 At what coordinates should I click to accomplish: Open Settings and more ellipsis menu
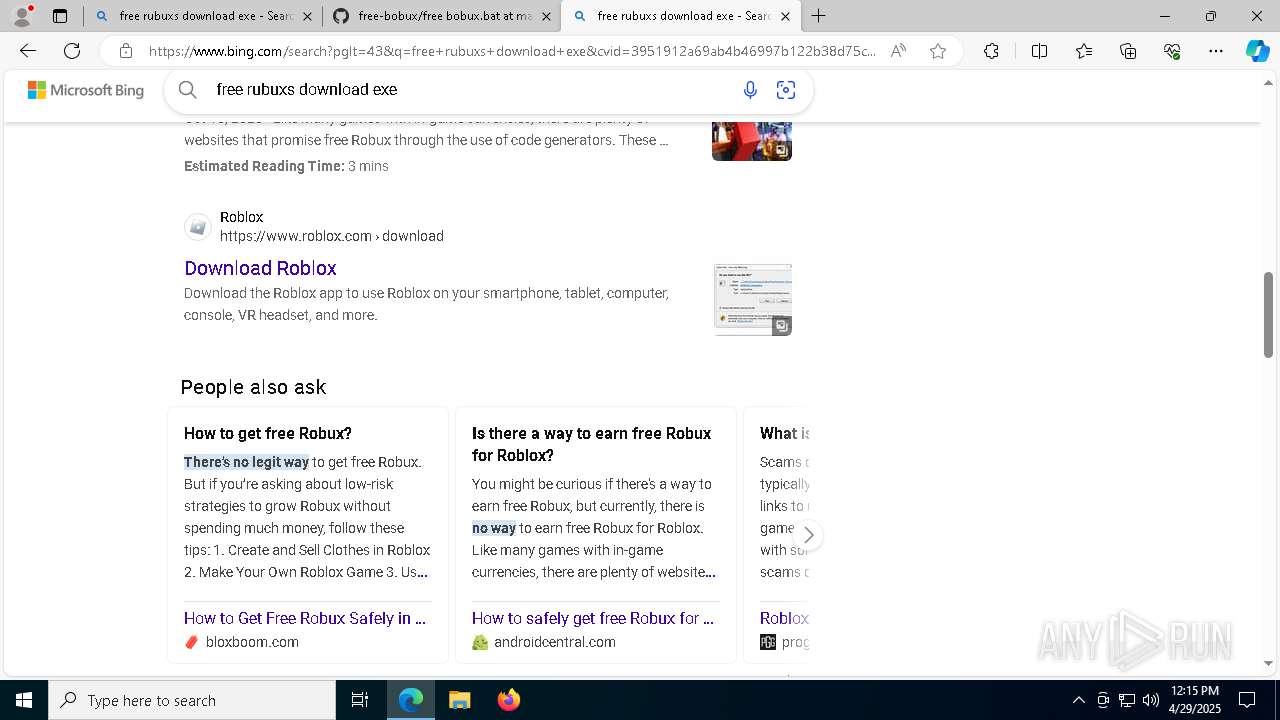tap(1216, 51)
